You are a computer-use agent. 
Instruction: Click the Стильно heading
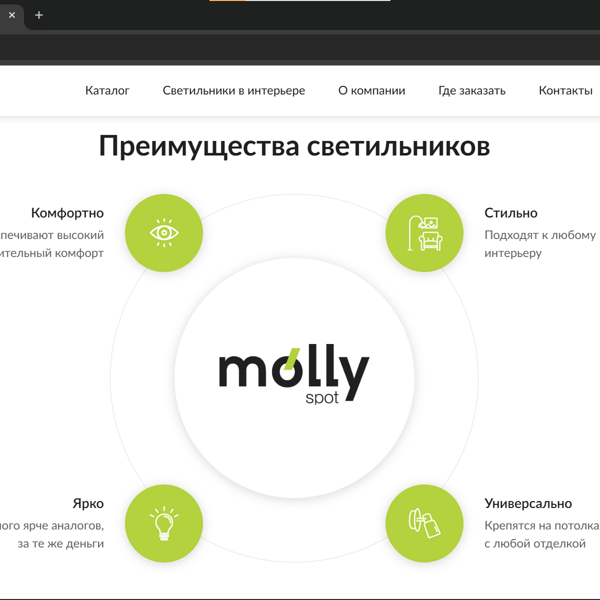(511, 213)
